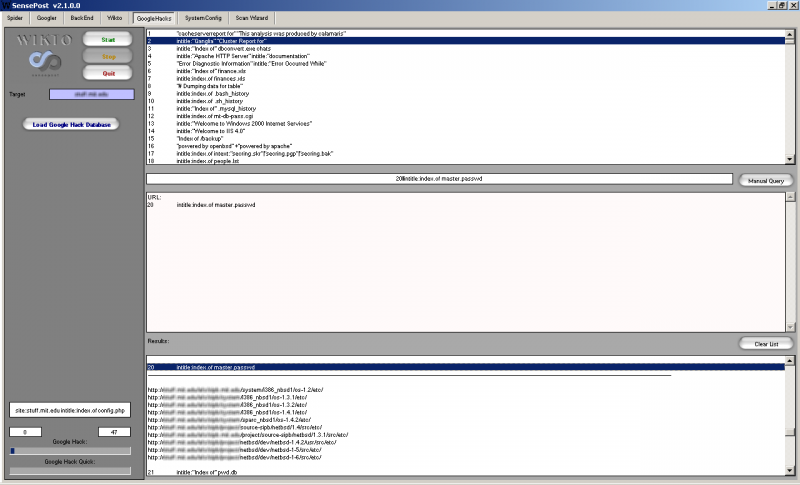Click the site query text box
The width and height of the screenshot is (800, 485).
pyautogui.click(x=70, y=410)
